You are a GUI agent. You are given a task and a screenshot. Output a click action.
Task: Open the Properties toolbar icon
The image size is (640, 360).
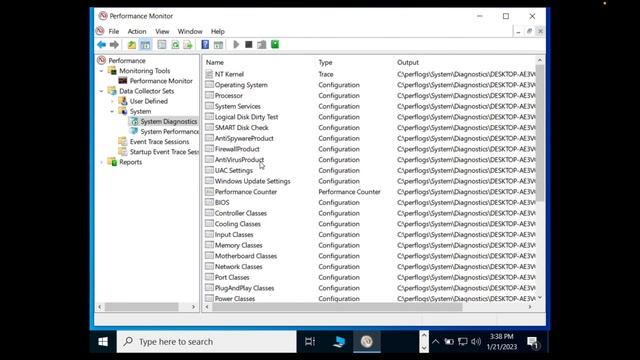[162, 44]
